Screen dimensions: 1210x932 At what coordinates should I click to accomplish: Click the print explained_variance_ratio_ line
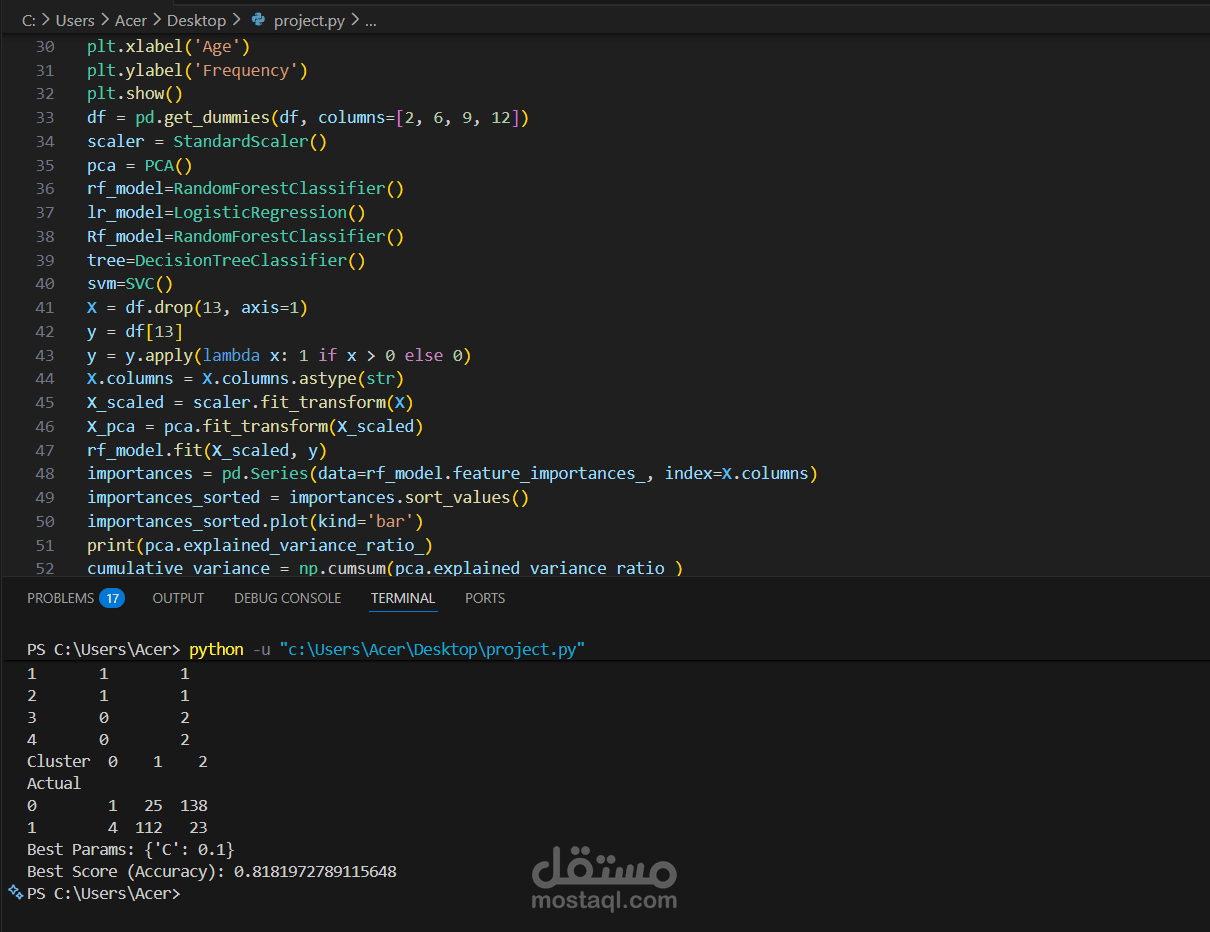(260, 545)
